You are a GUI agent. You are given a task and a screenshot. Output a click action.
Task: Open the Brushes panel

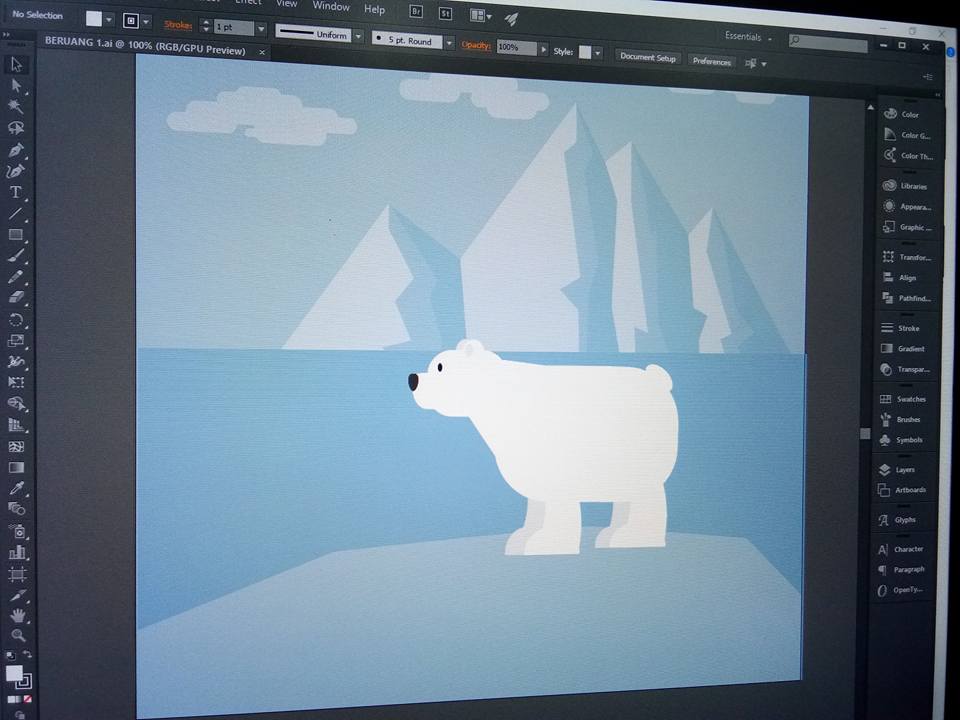[x=901, y=419]
